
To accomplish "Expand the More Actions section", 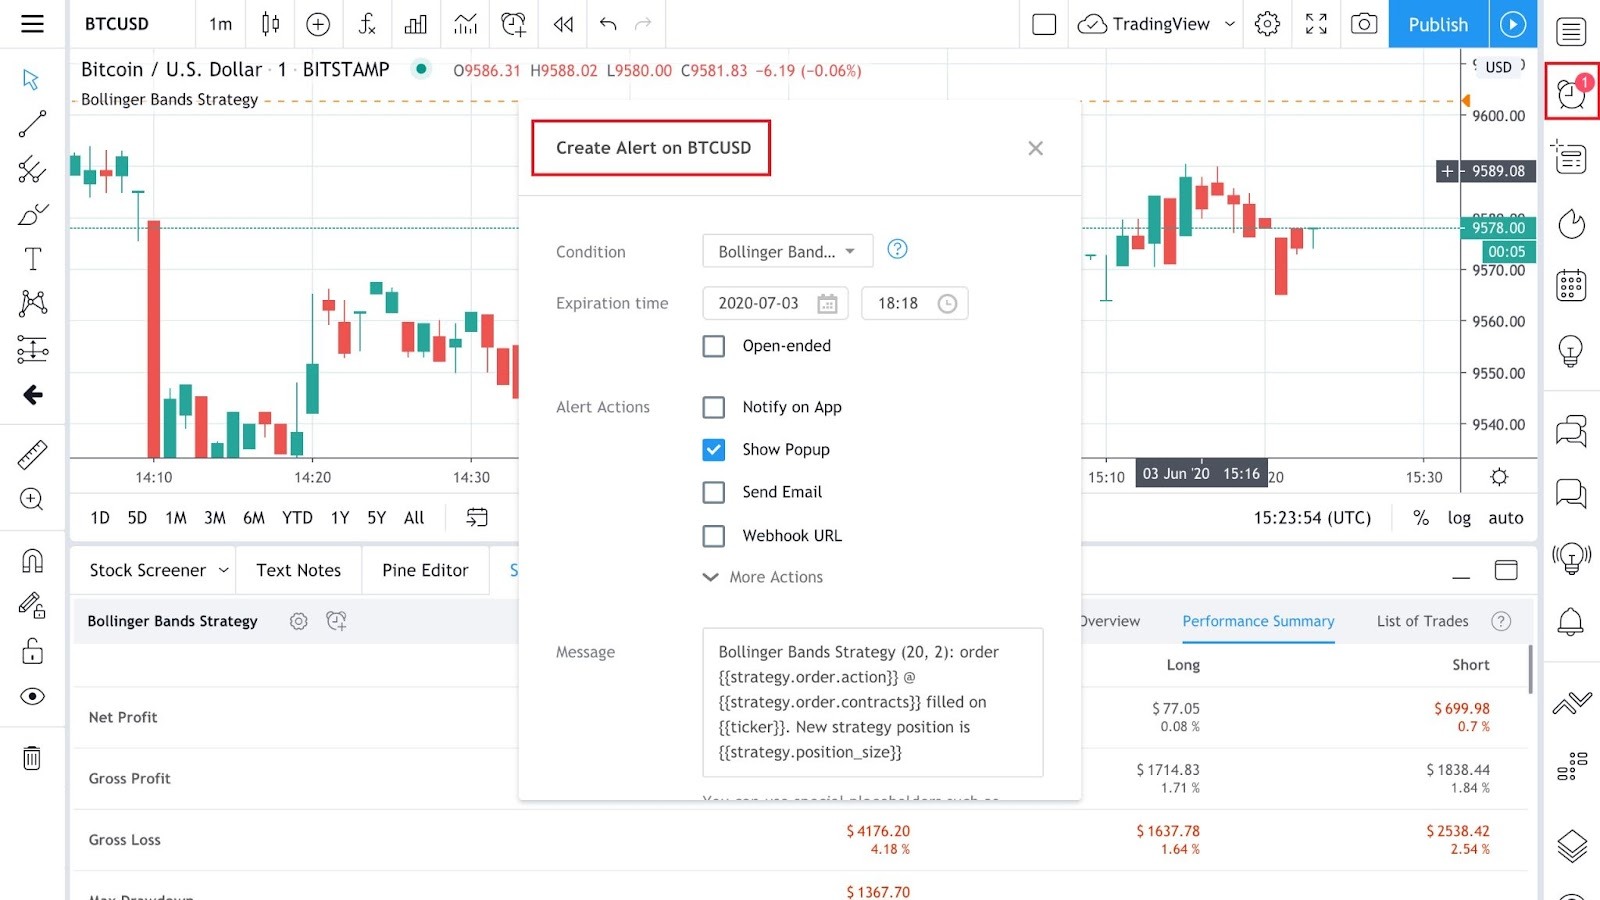I will pyautogui.click(x=762, y=577).
